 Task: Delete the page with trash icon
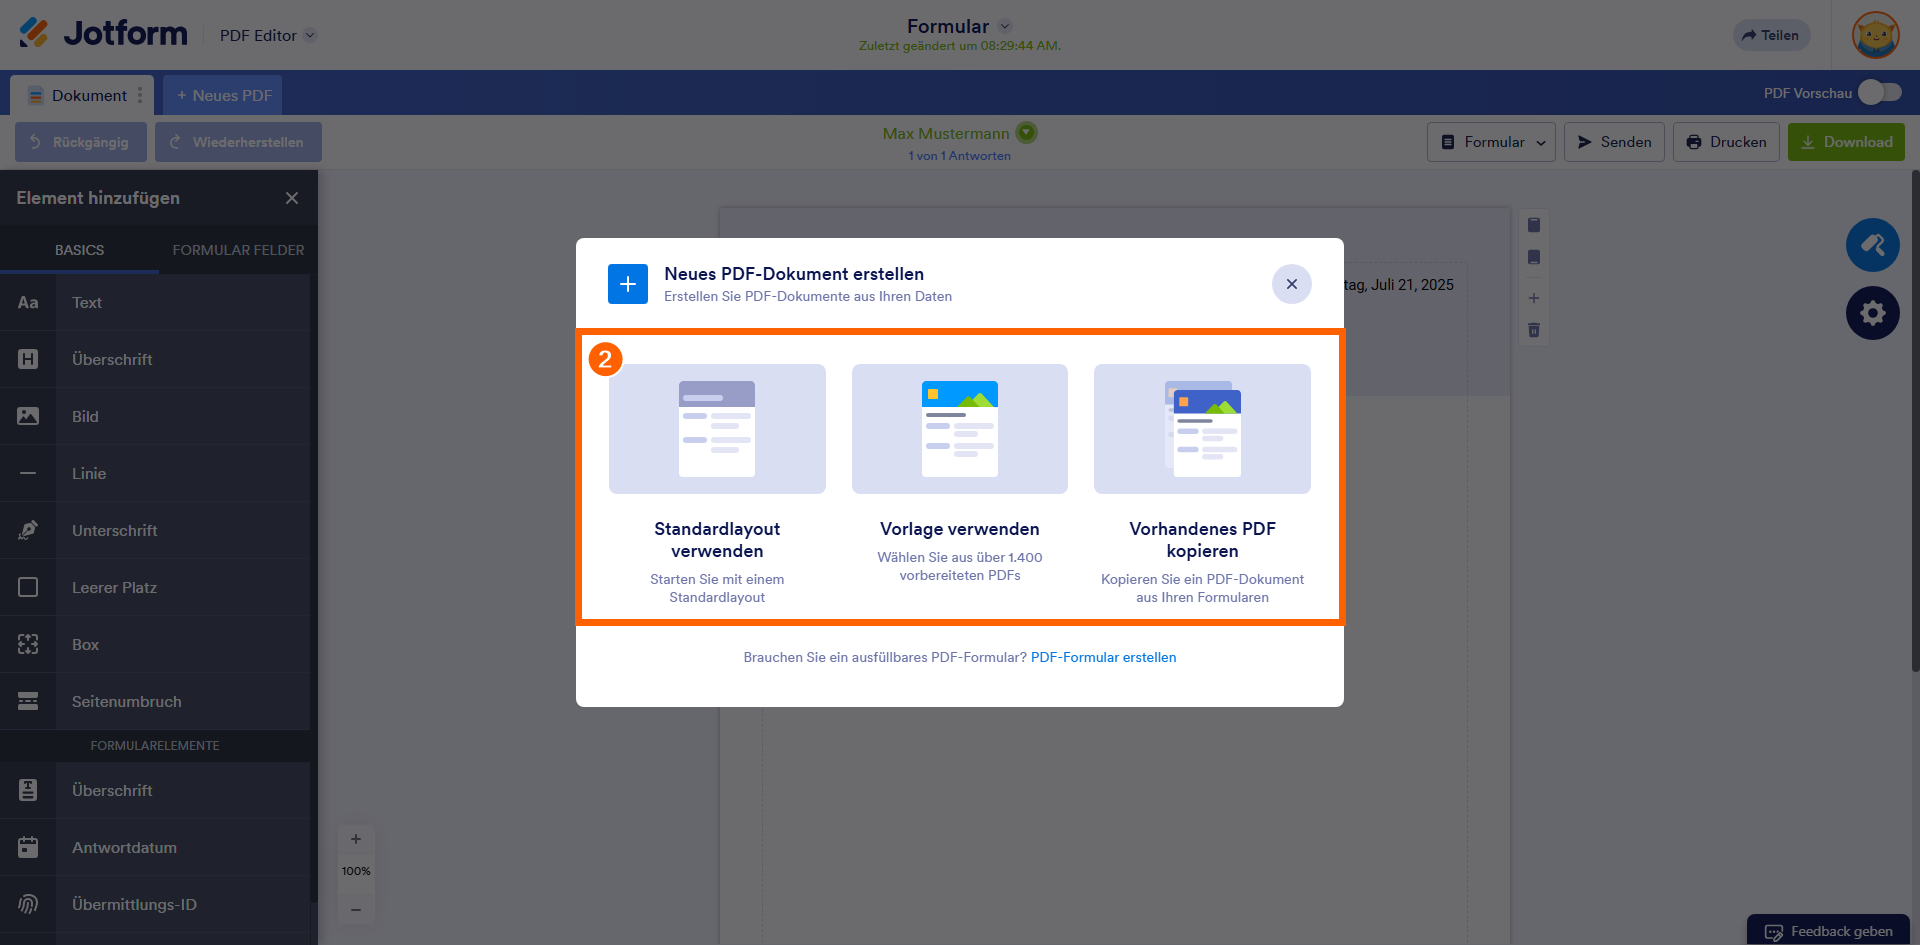tap(1534, 330)
